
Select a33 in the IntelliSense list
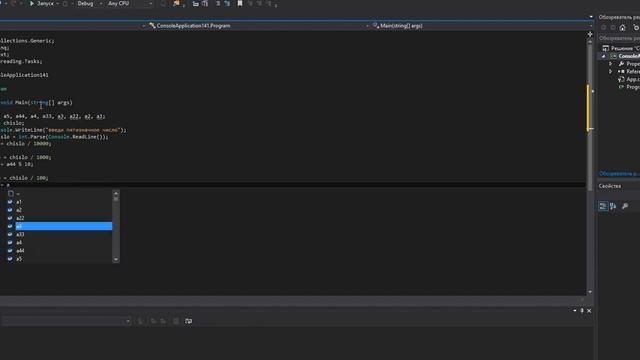tap(59, 235)
